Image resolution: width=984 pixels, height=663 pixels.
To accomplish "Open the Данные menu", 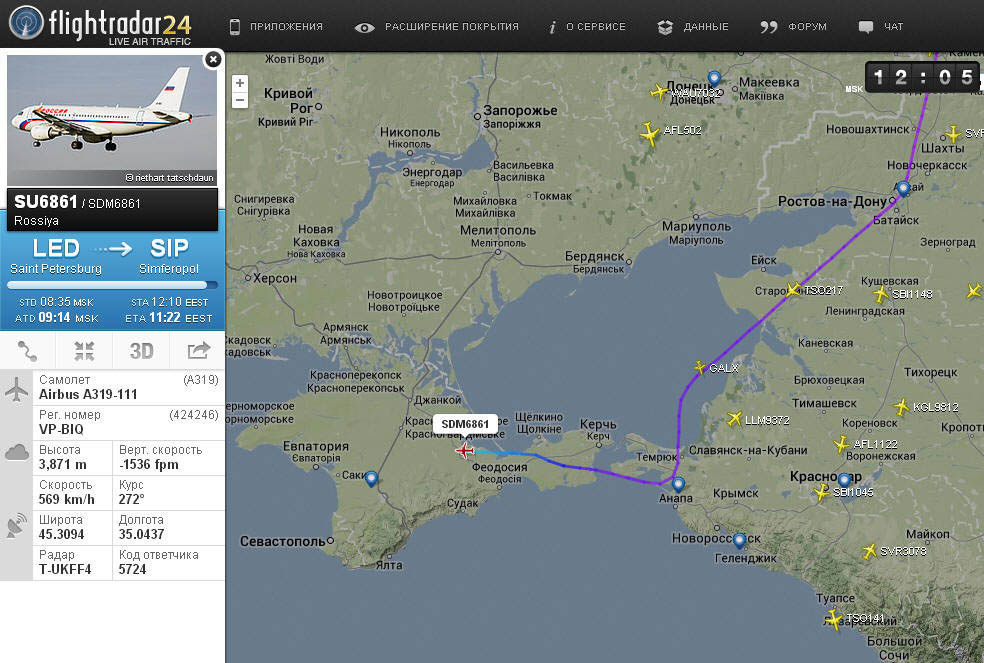I will [x=693, y=27].
